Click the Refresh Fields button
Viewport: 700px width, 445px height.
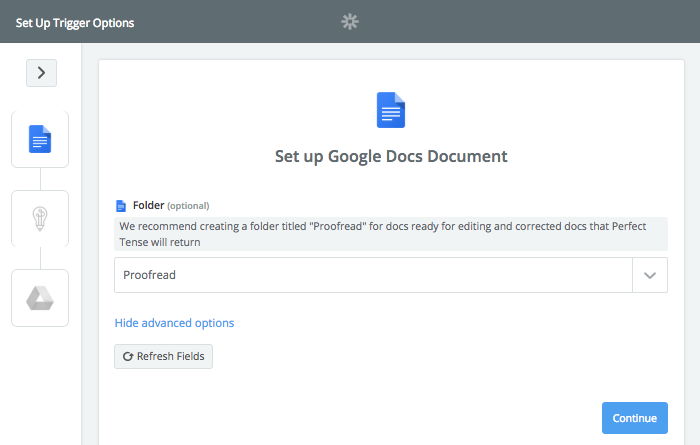click(163, 356)
